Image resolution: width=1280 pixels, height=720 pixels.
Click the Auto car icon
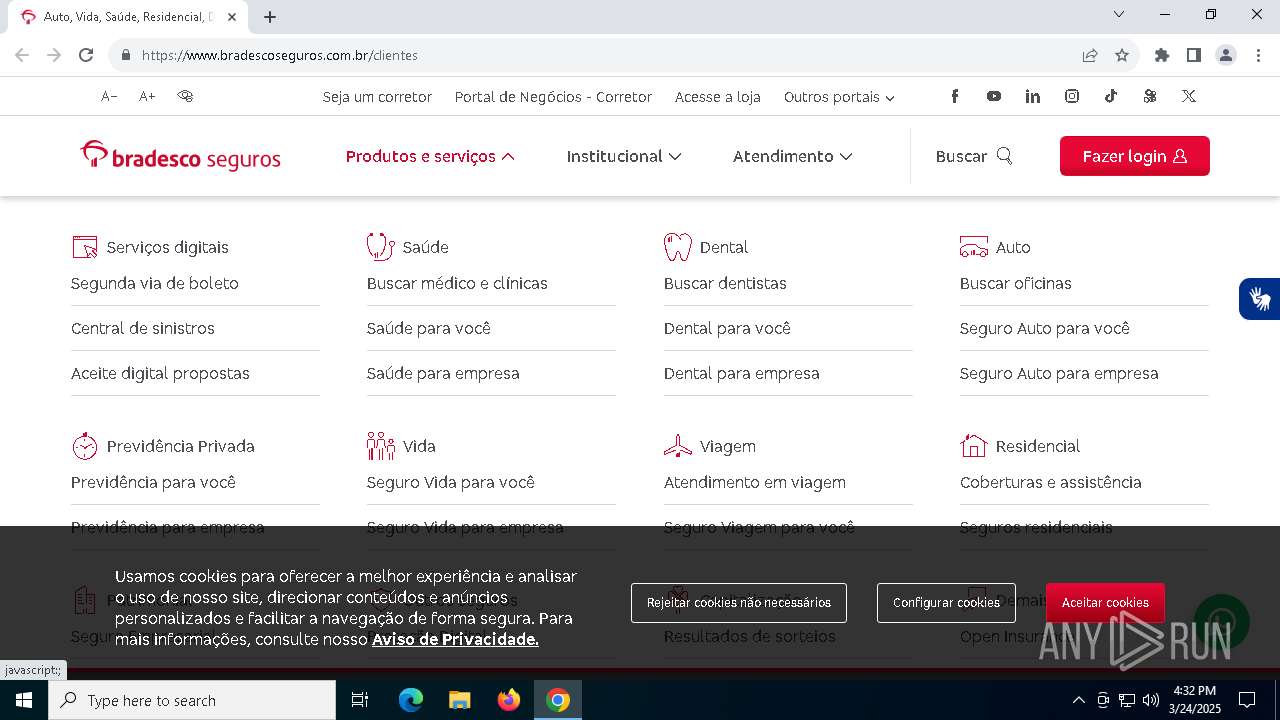pyautogui.click(x=974, y=247)
